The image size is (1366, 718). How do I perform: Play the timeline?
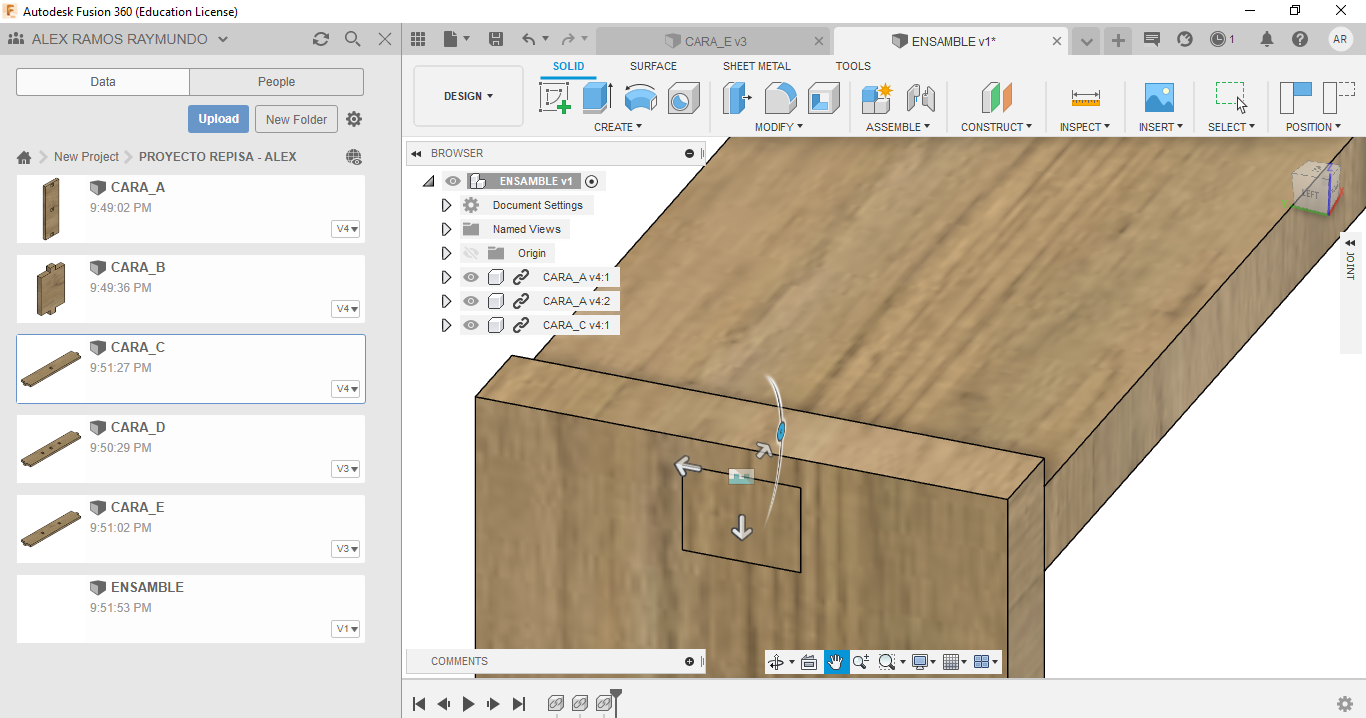tap(468, 704)
